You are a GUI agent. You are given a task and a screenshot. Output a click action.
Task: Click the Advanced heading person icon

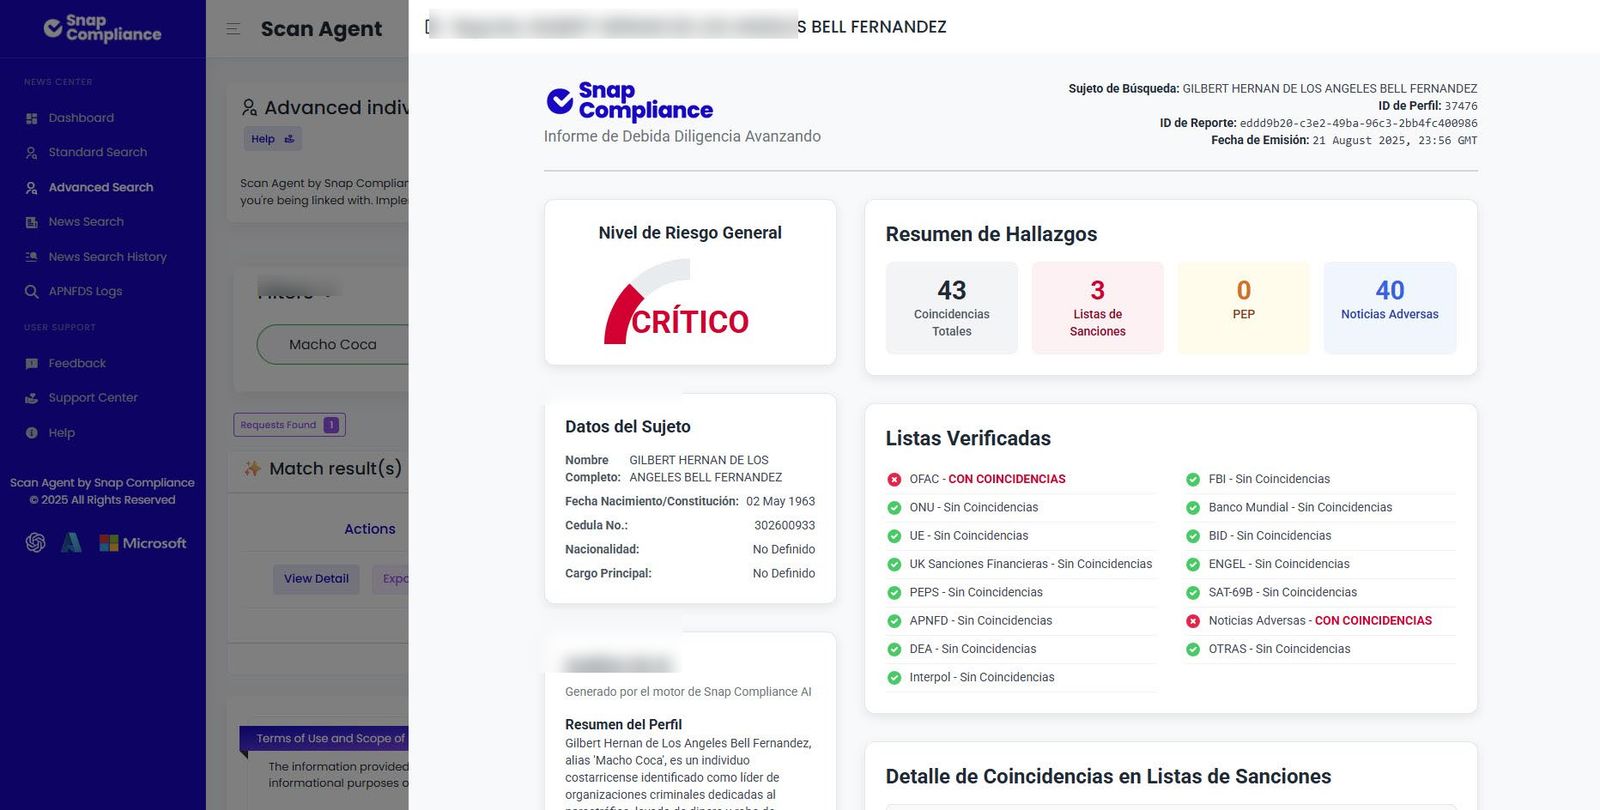tap(249, 107)
